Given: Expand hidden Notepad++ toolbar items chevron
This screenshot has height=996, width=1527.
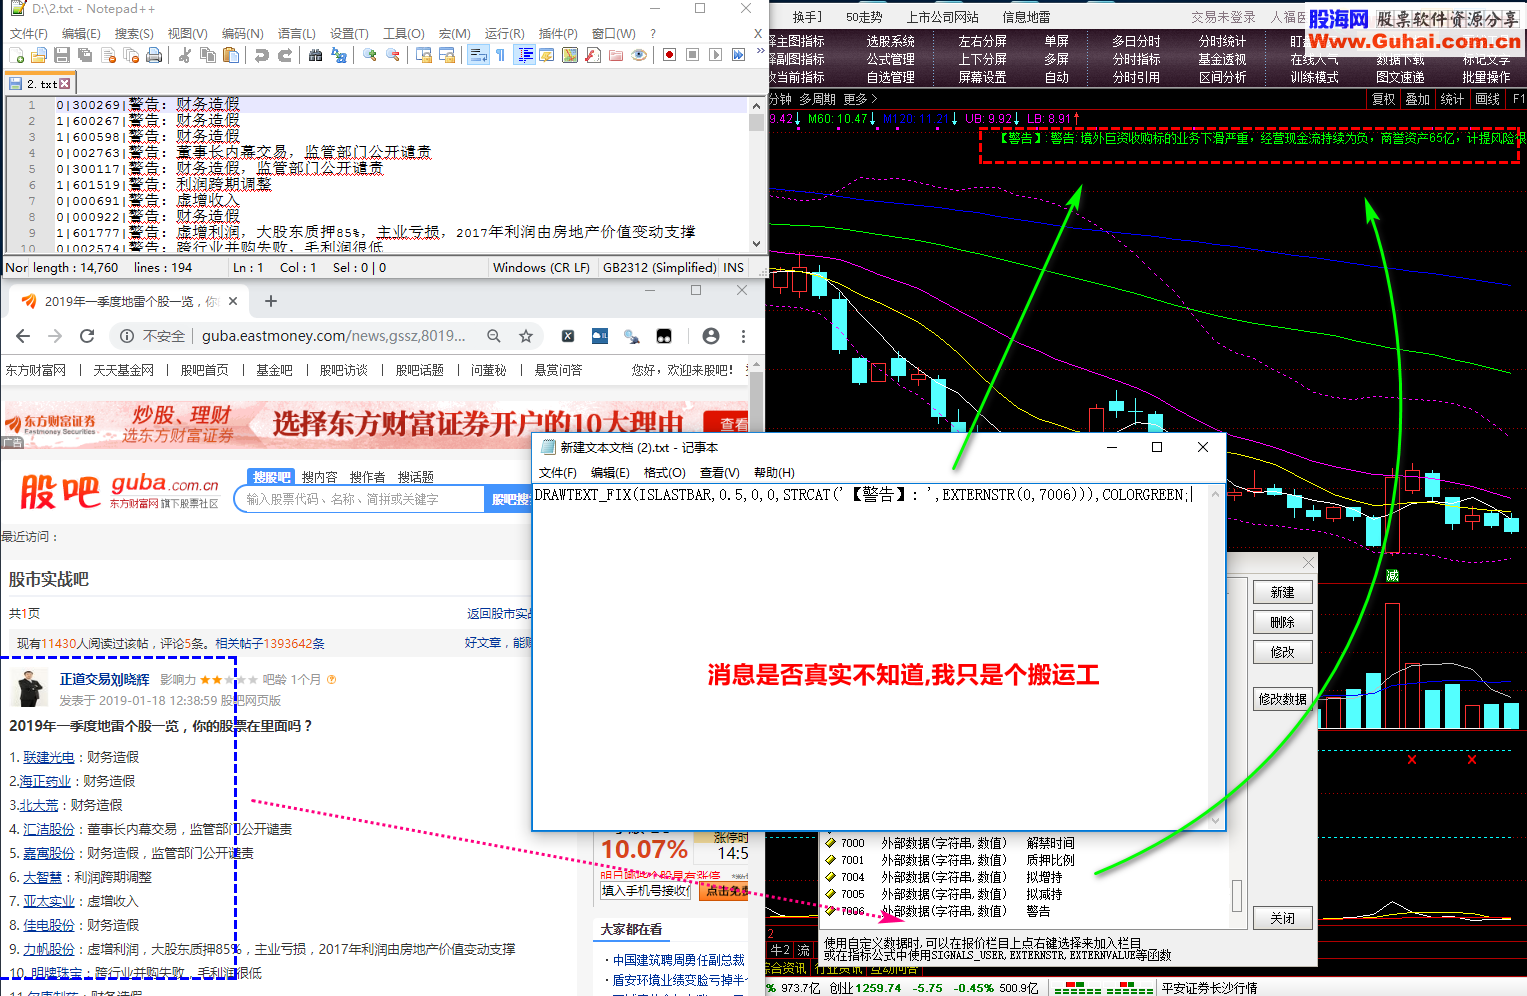Looking at the screenshot, I should (760, 50).
